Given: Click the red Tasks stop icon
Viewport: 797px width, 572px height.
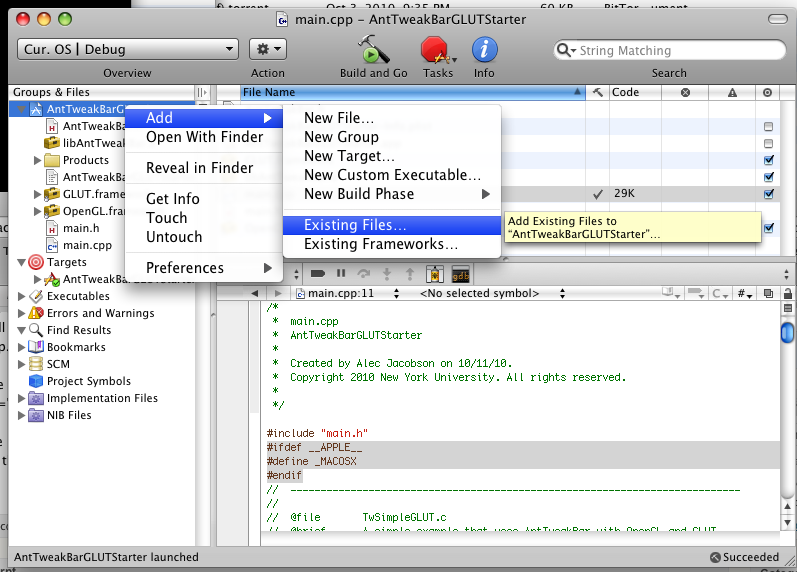Looking at the screenshot, I should [x=434, y=49].
